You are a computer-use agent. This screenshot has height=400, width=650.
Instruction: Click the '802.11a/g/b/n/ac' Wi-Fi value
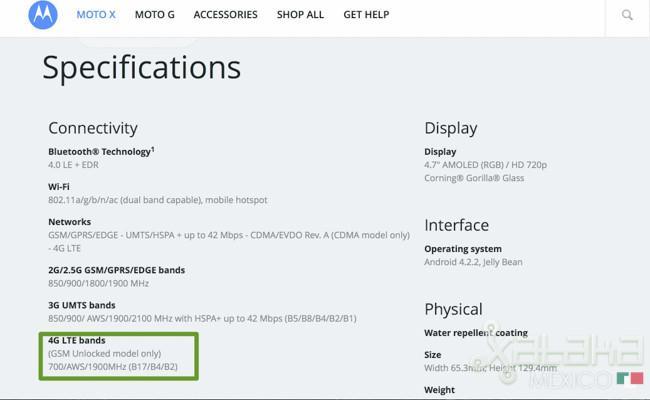tap(158, 200)
